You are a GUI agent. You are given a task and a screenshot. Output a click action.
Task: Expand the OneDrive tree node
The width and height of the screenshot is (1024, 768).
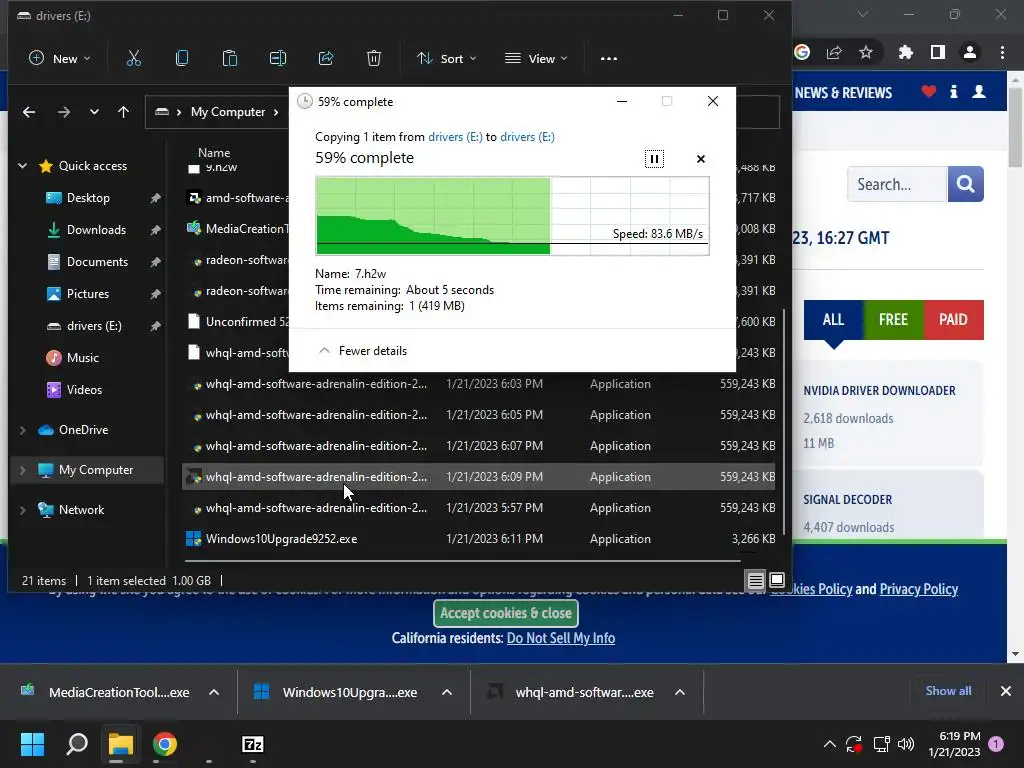pos(22,430)
